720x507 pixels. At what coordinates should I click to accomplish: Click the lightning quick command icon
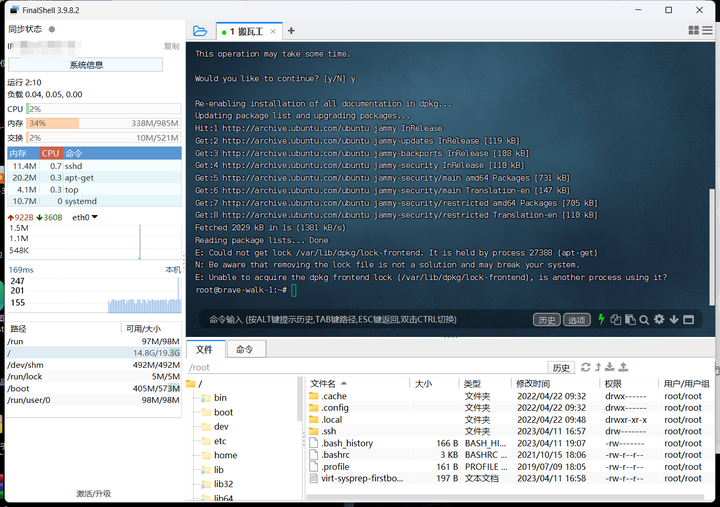(x=601, y=319)
